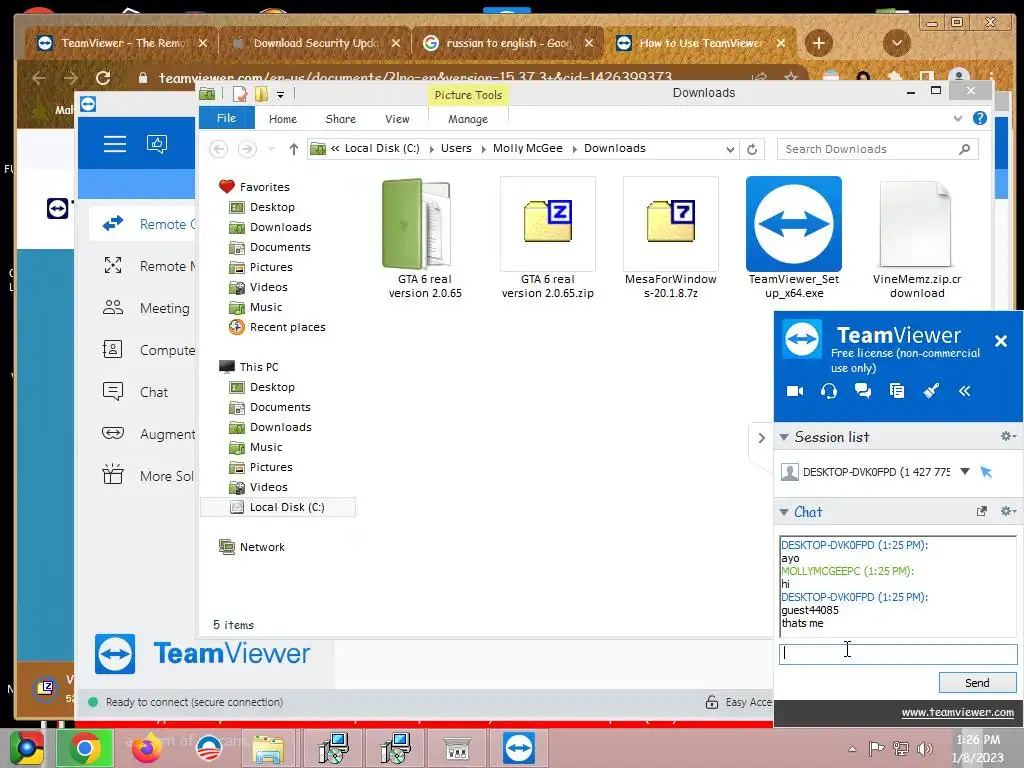The image size is (1024, 768).
Task: Collapse the Chat section
Action: (x=784, y=512)
